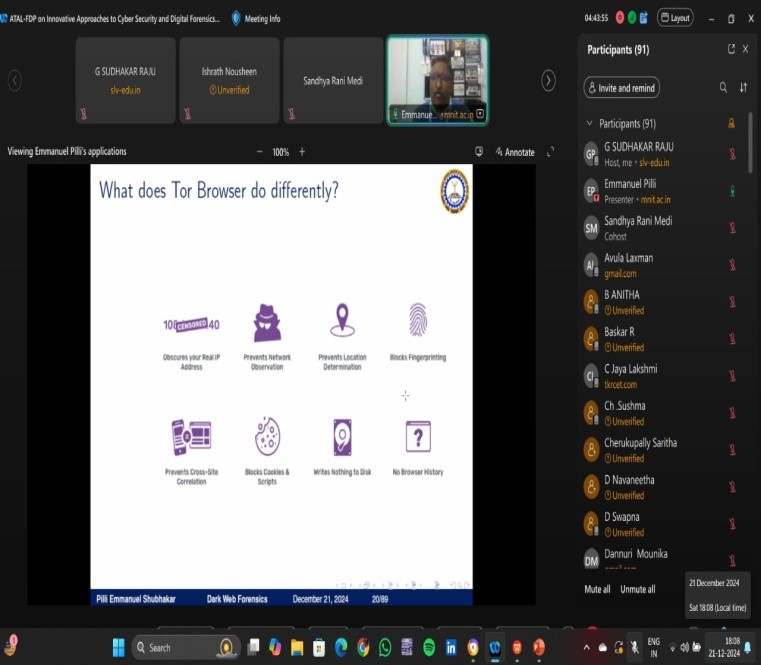Screen dimensions: 761x665
Task: Click the shared screen options icon left of Annotate
Action: 479,152
